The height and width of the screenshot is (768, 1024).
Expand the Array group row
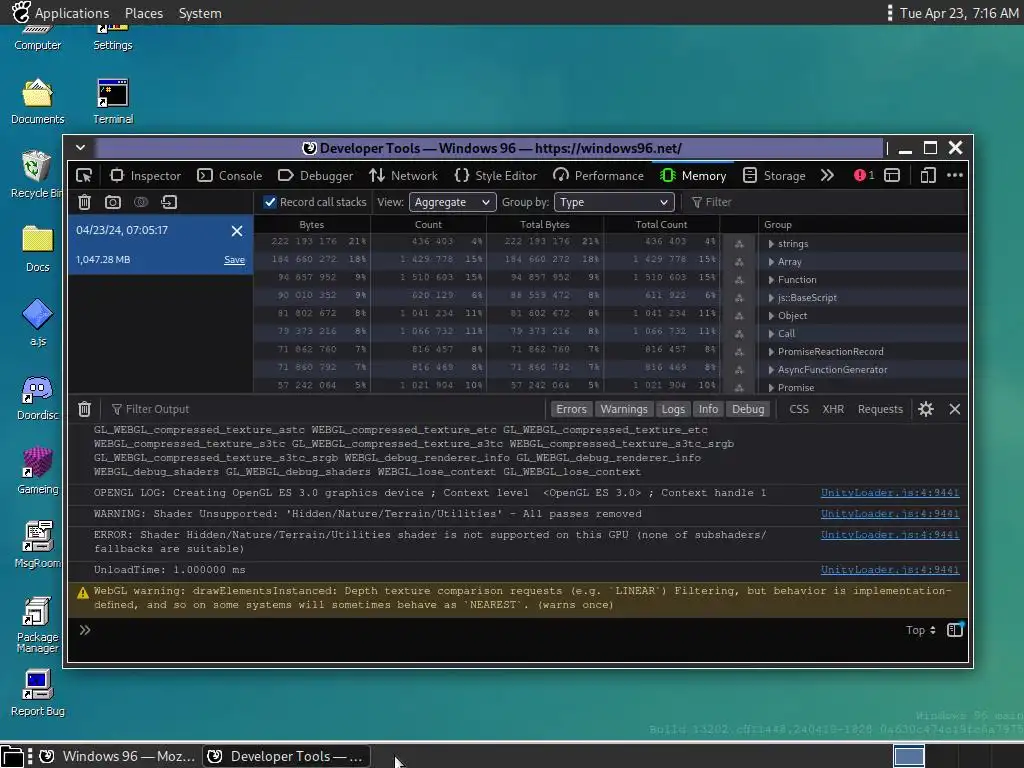771,262
